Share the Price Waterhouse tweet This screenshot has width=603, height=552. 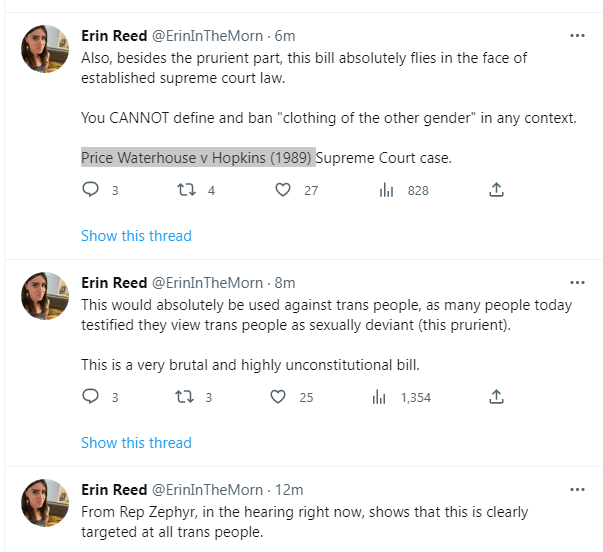[x=495, y=190]
